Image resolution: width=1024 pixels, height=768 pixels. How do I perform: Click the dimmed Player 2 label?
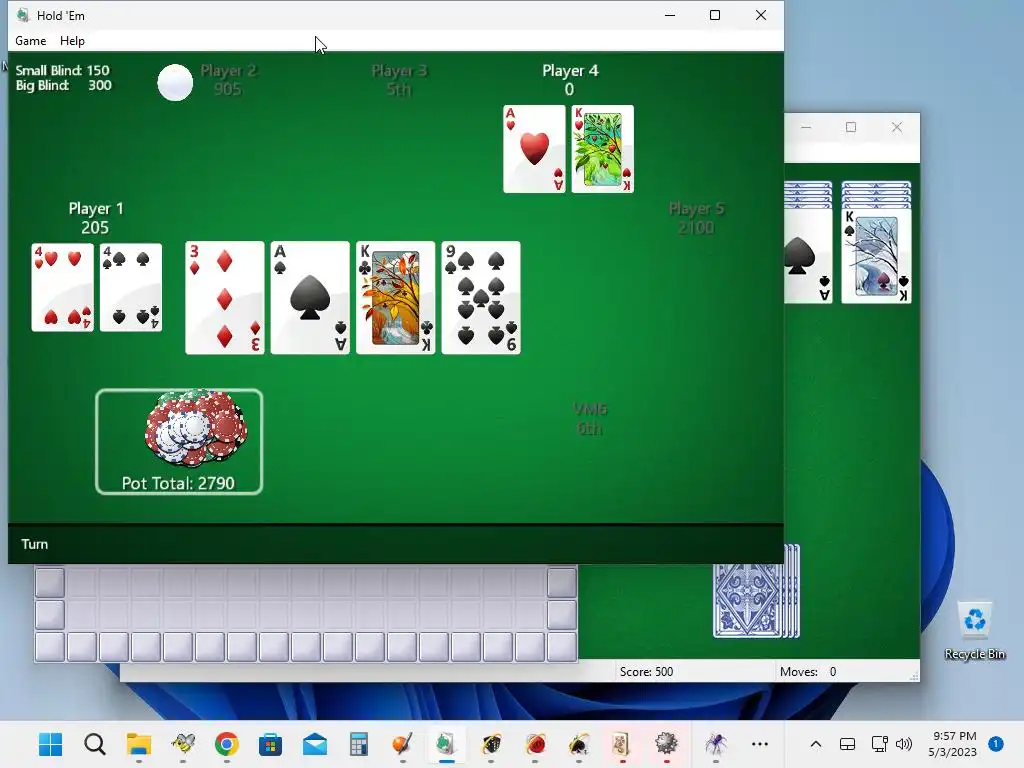pyautogui.click(x=228, y=71)
